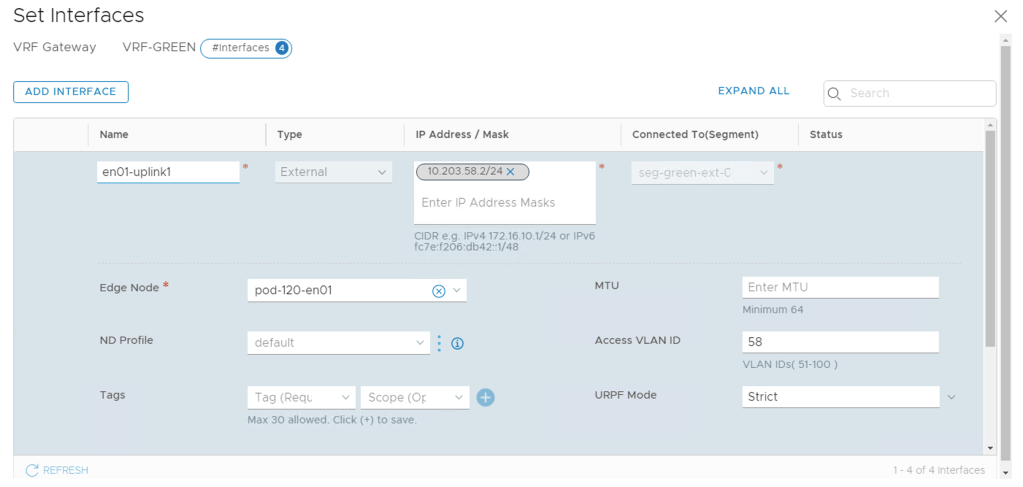Screen dimensions: 1023x487
Task: Expand the Edge Node dropdown
Action: pyautogui.click(x=457, y=291)
